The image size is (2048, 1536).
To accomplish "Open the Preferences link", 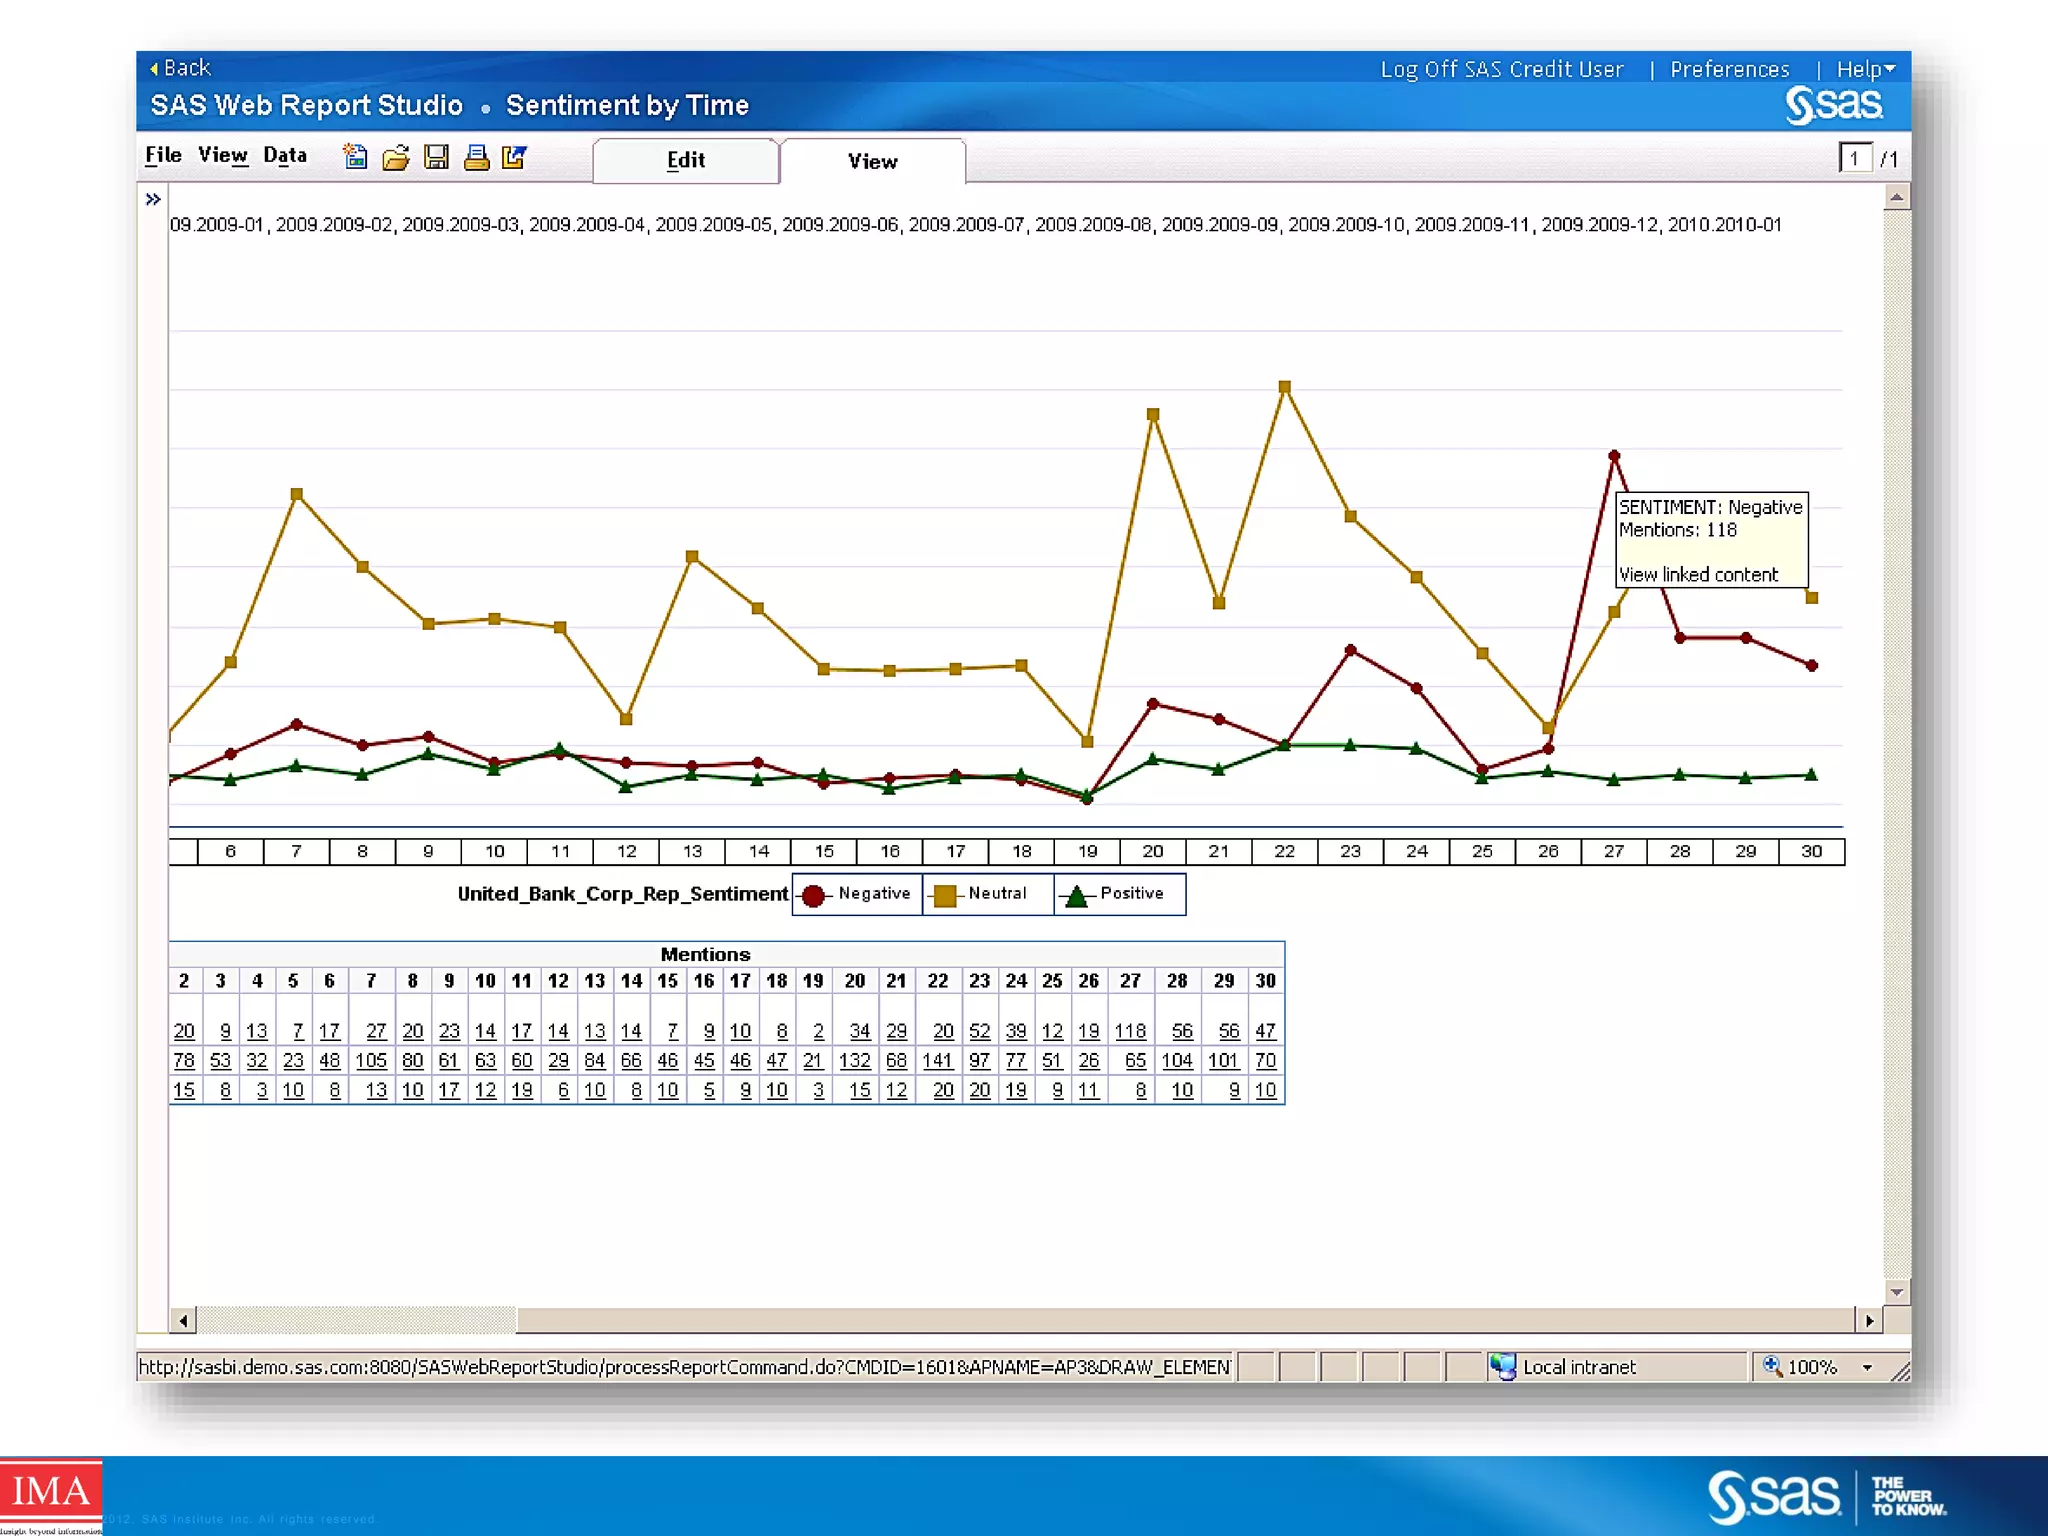I will 1729,69.
